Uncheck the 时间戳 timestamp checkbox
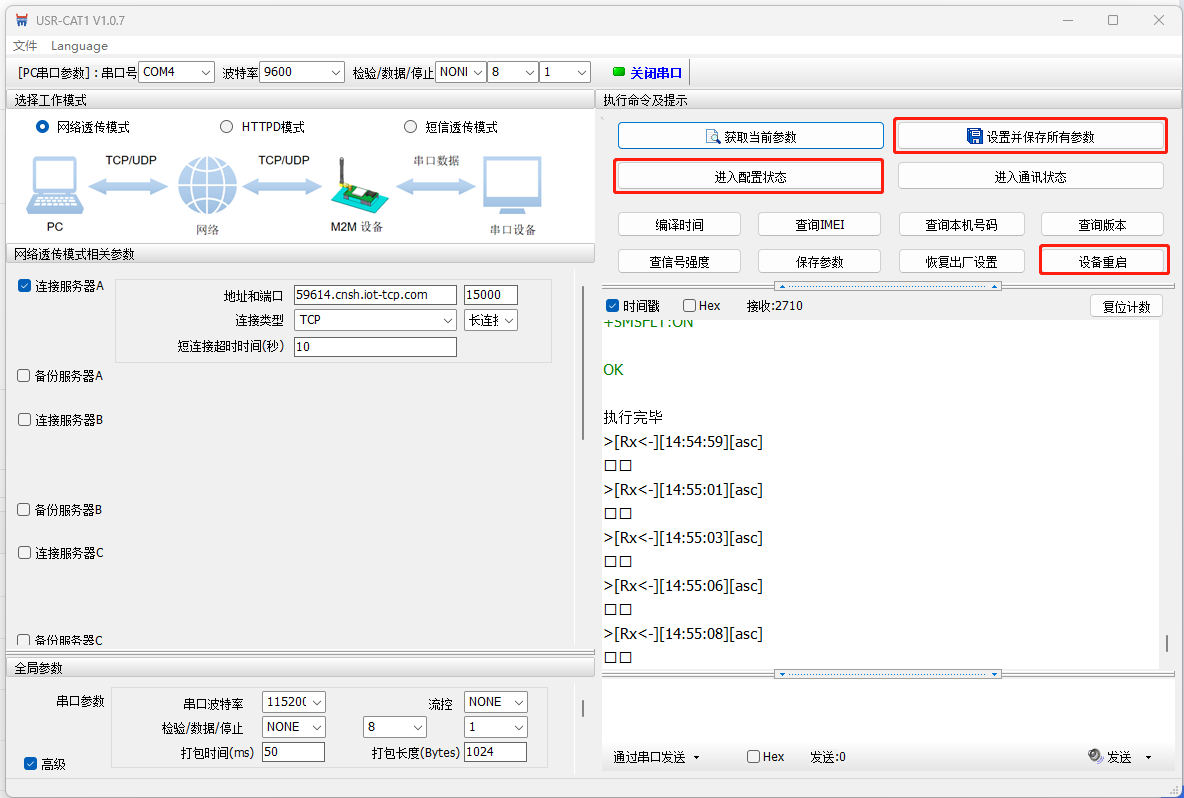 (612, 306)
